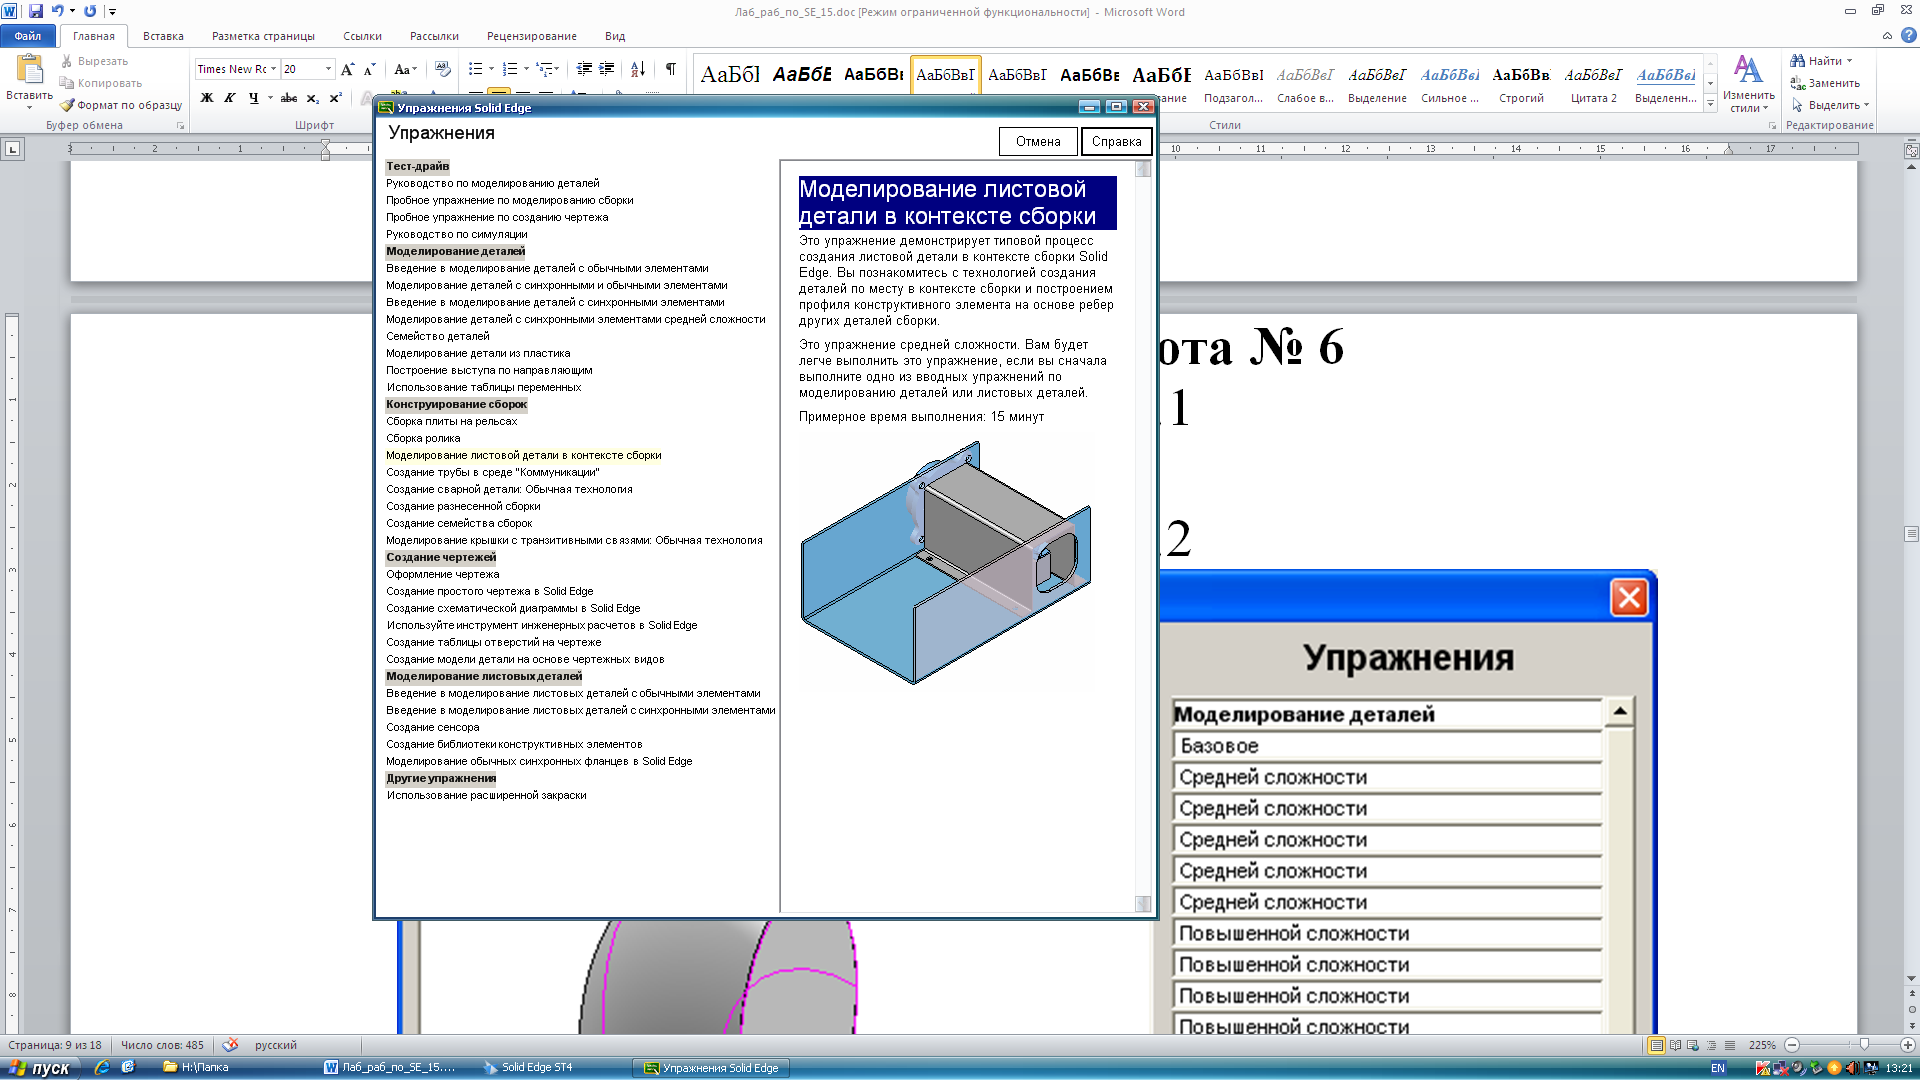The width and height of the screenshot is (1920, 1080).
Task: Move the zoom slider handle
Action: click(x=1864, y=1044)
